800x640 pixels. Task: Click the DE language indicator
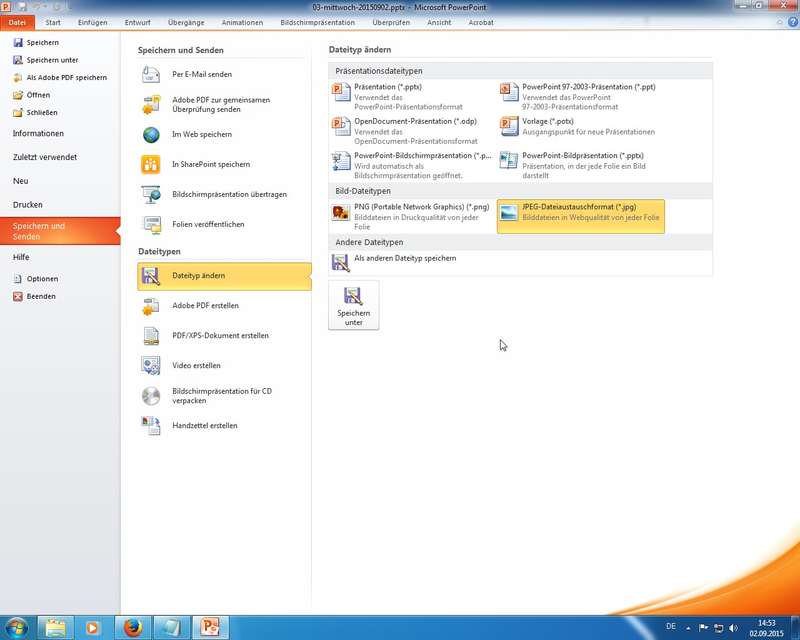671,626
